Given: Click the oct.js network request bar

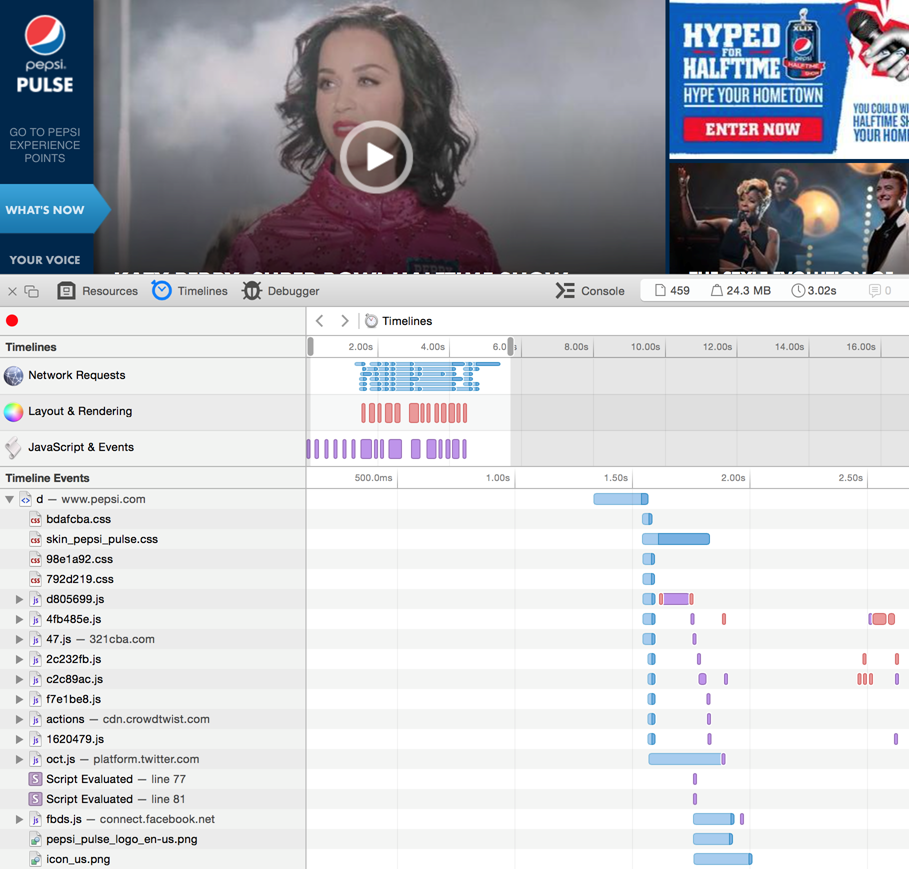Looking at the screenshot, I should point(686,759).
